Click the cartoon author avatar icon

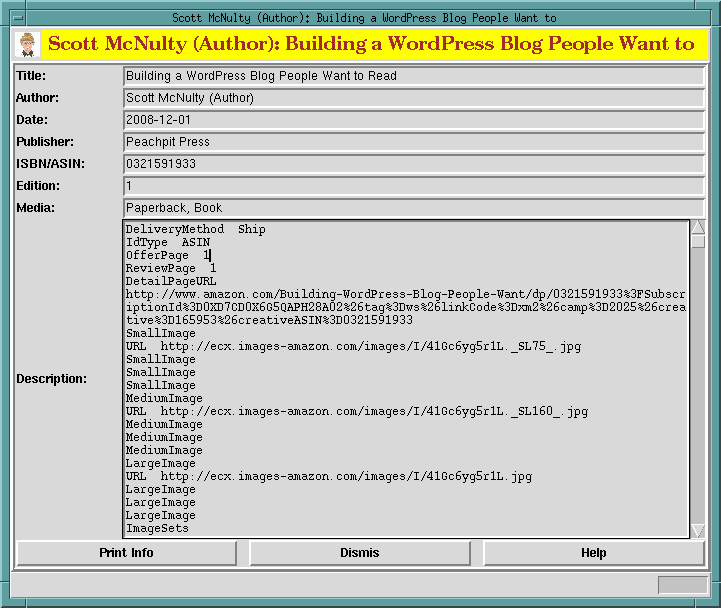point(28,45)
